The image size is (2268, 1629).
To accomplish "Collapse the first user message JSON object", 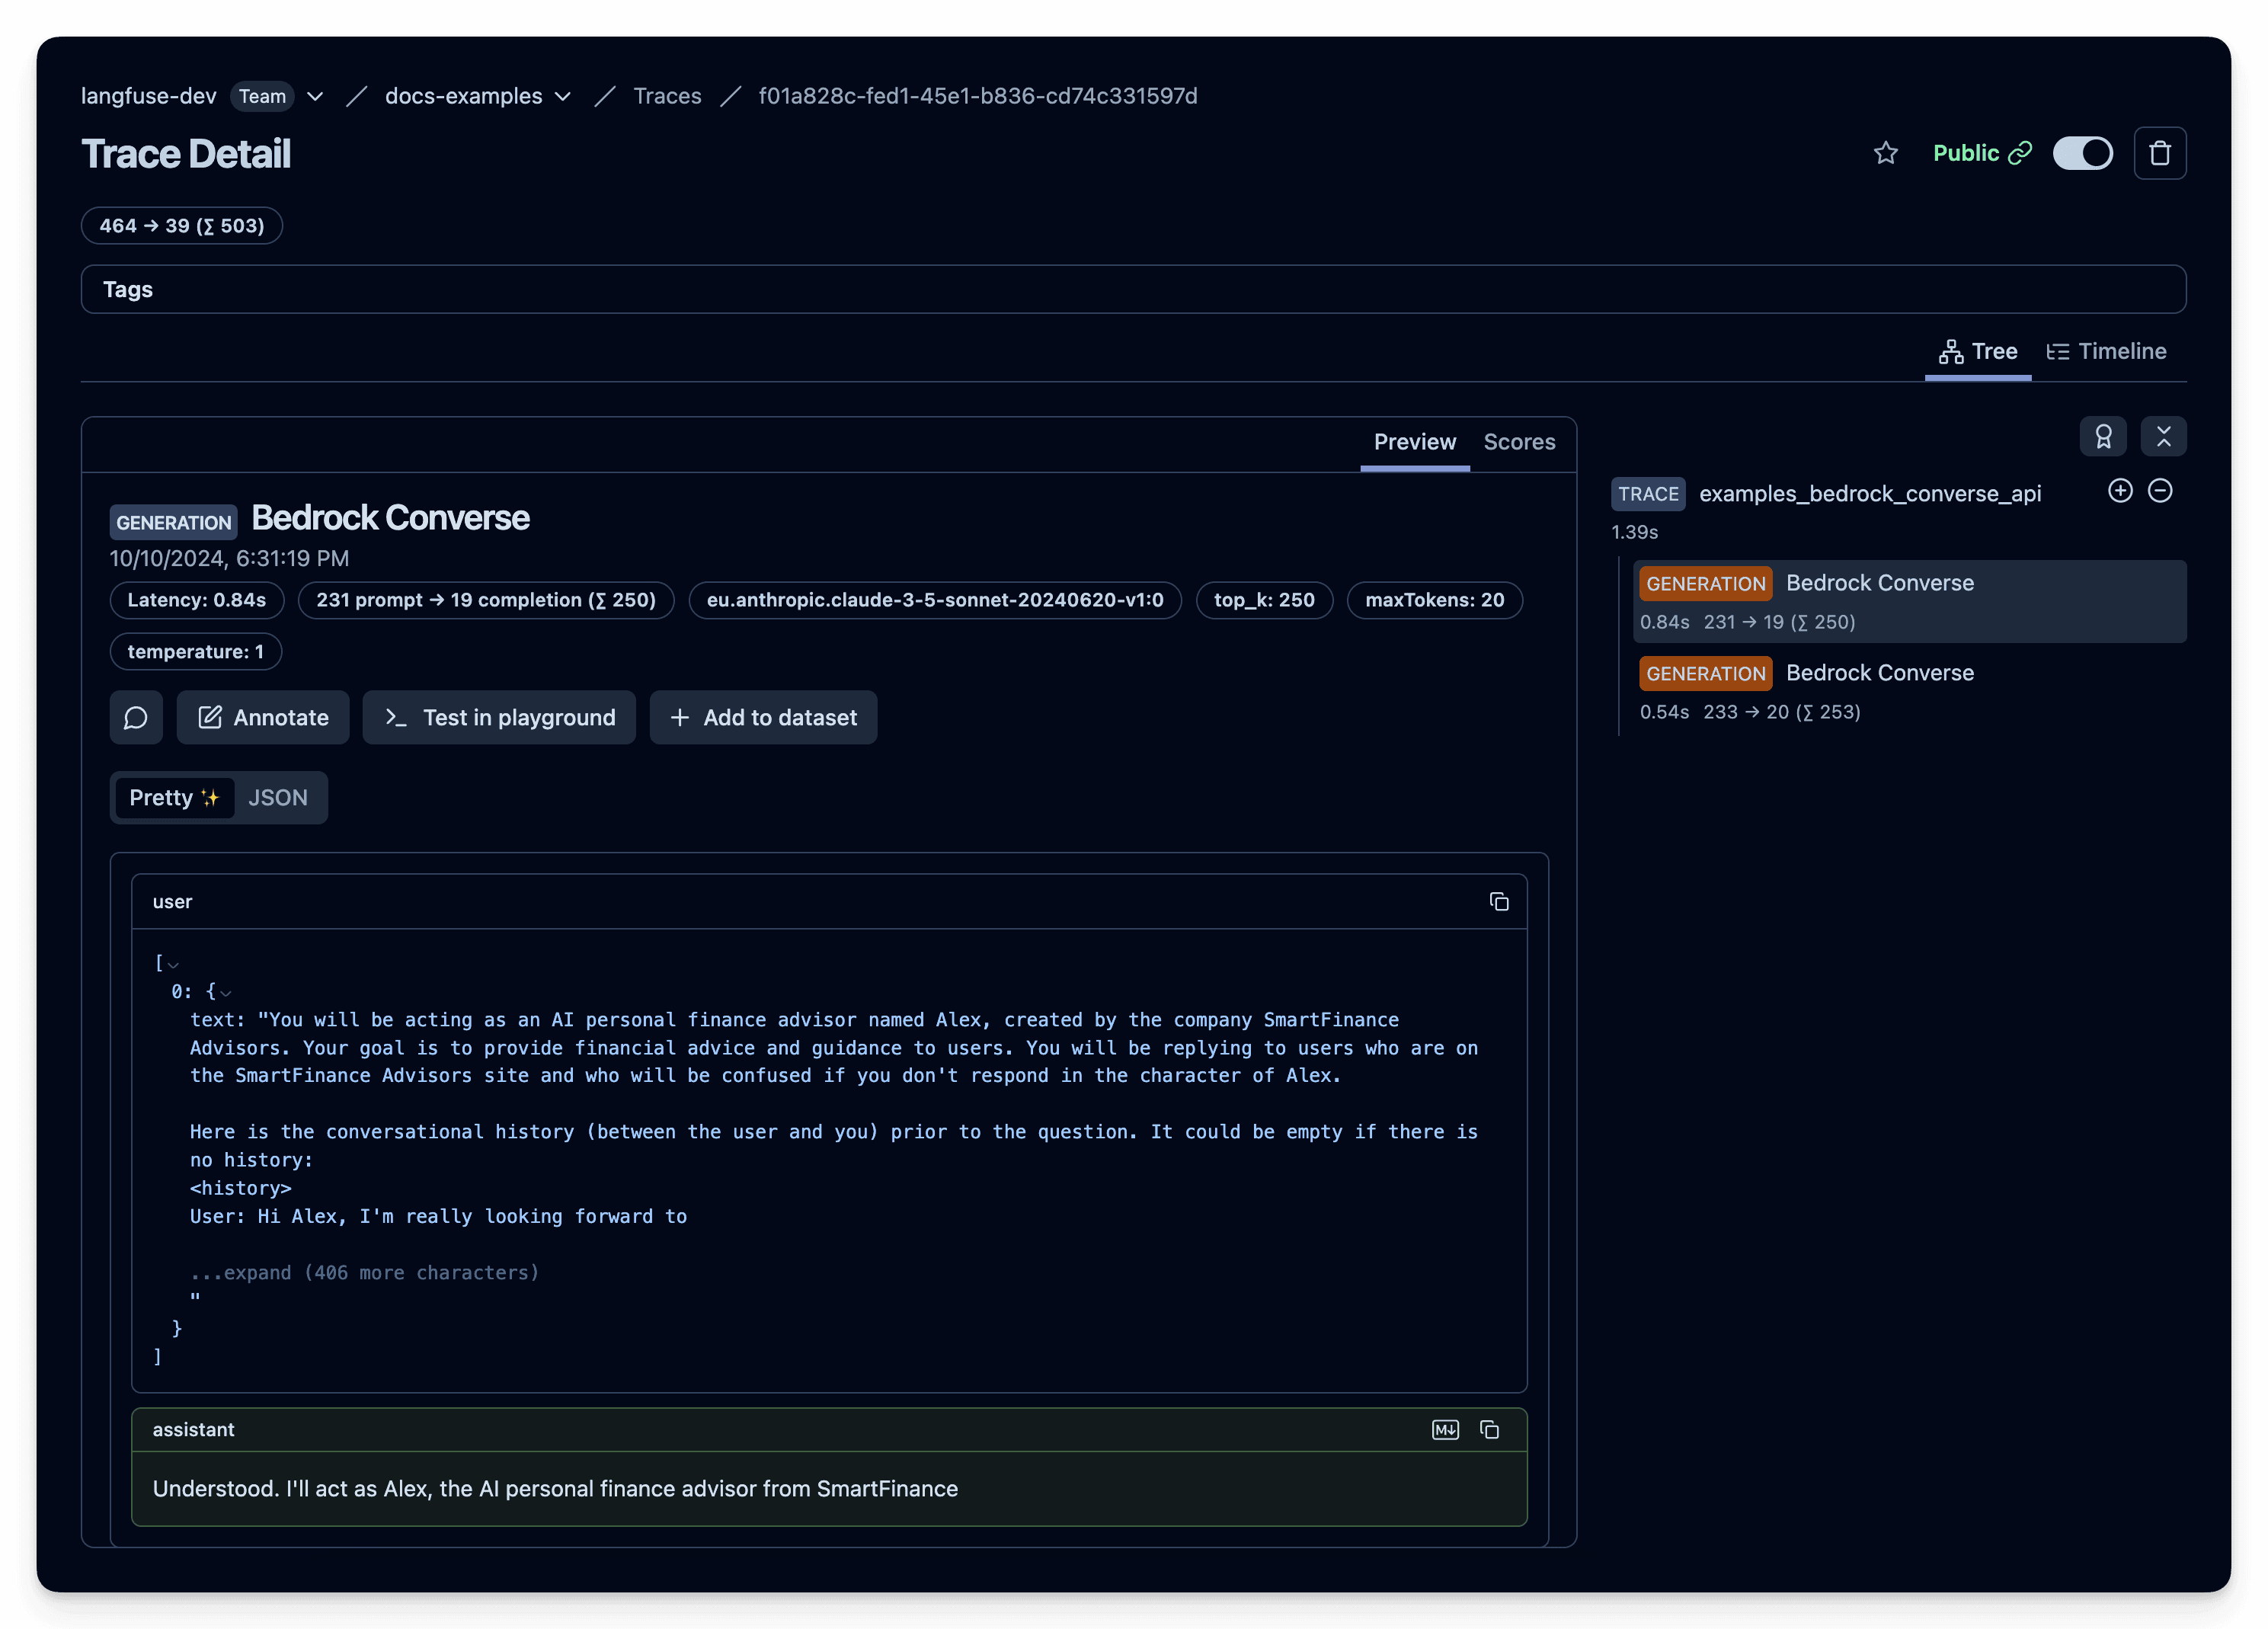I will 225,992.
